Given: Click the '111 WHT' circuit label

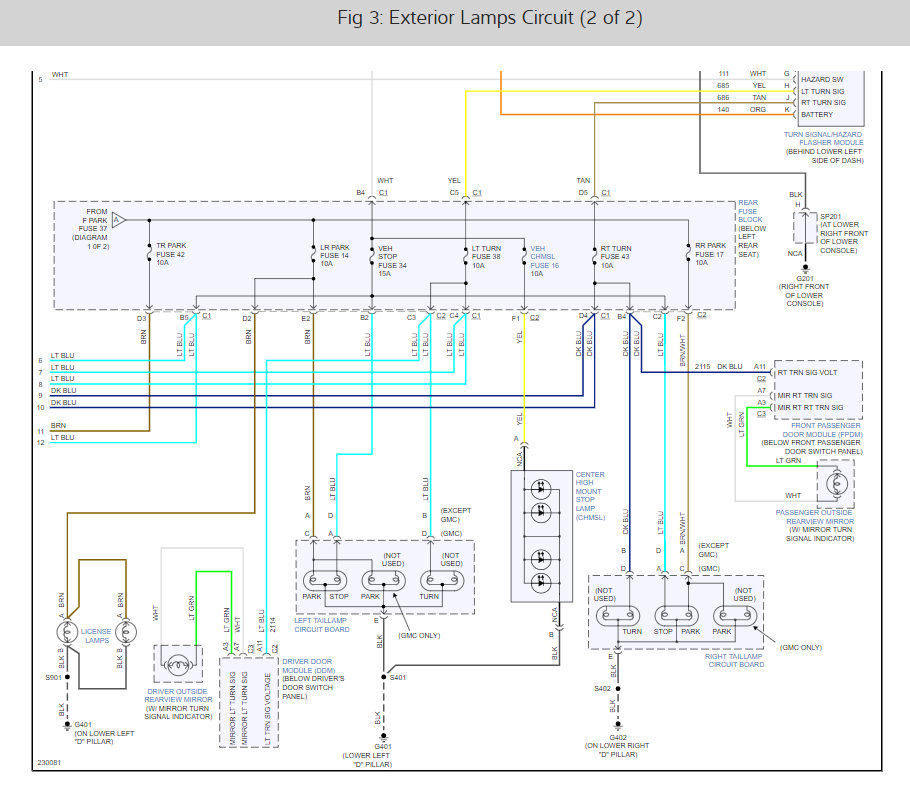Looking at the screenshot, I should (x=742, y=74).
